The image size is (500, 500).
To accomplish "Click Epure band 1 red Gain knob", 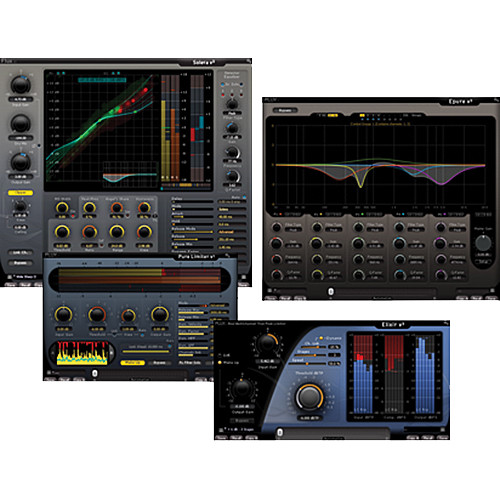I will point(276,243).
